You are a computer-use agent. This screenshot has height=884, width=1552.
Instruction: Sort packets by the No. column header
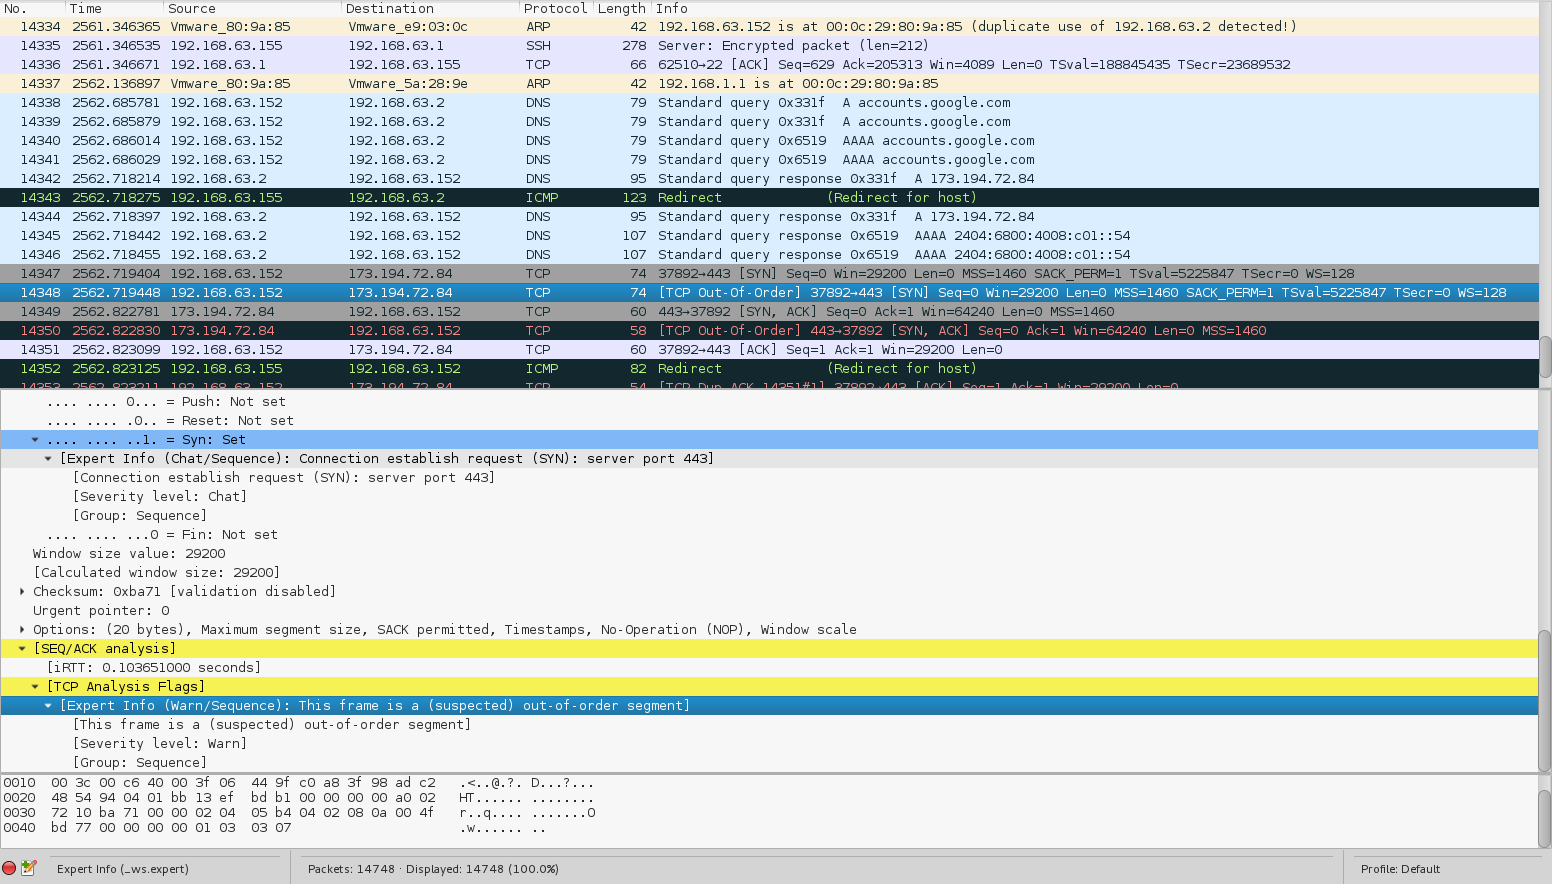click(33, 8)
